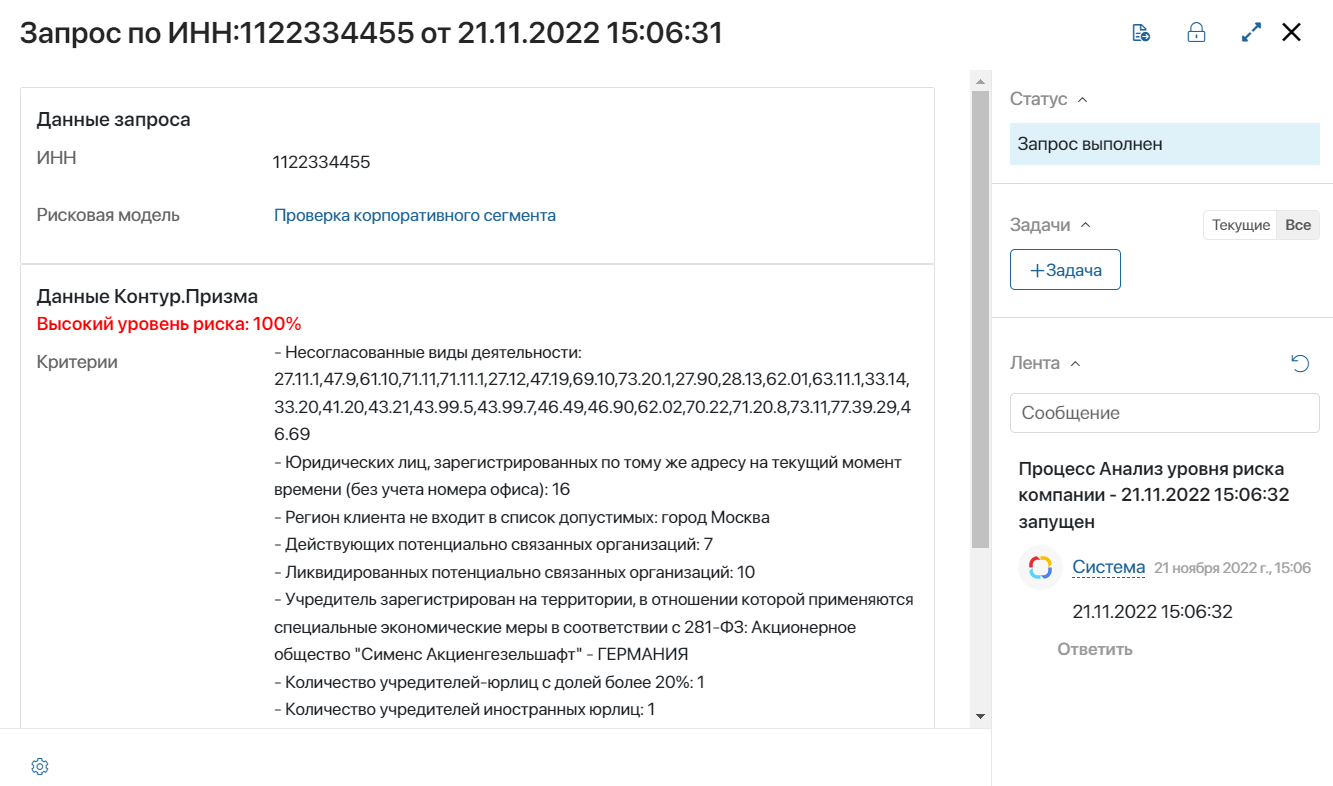Switch task filter to Все
The image size is (1333, 786).
1298,225
